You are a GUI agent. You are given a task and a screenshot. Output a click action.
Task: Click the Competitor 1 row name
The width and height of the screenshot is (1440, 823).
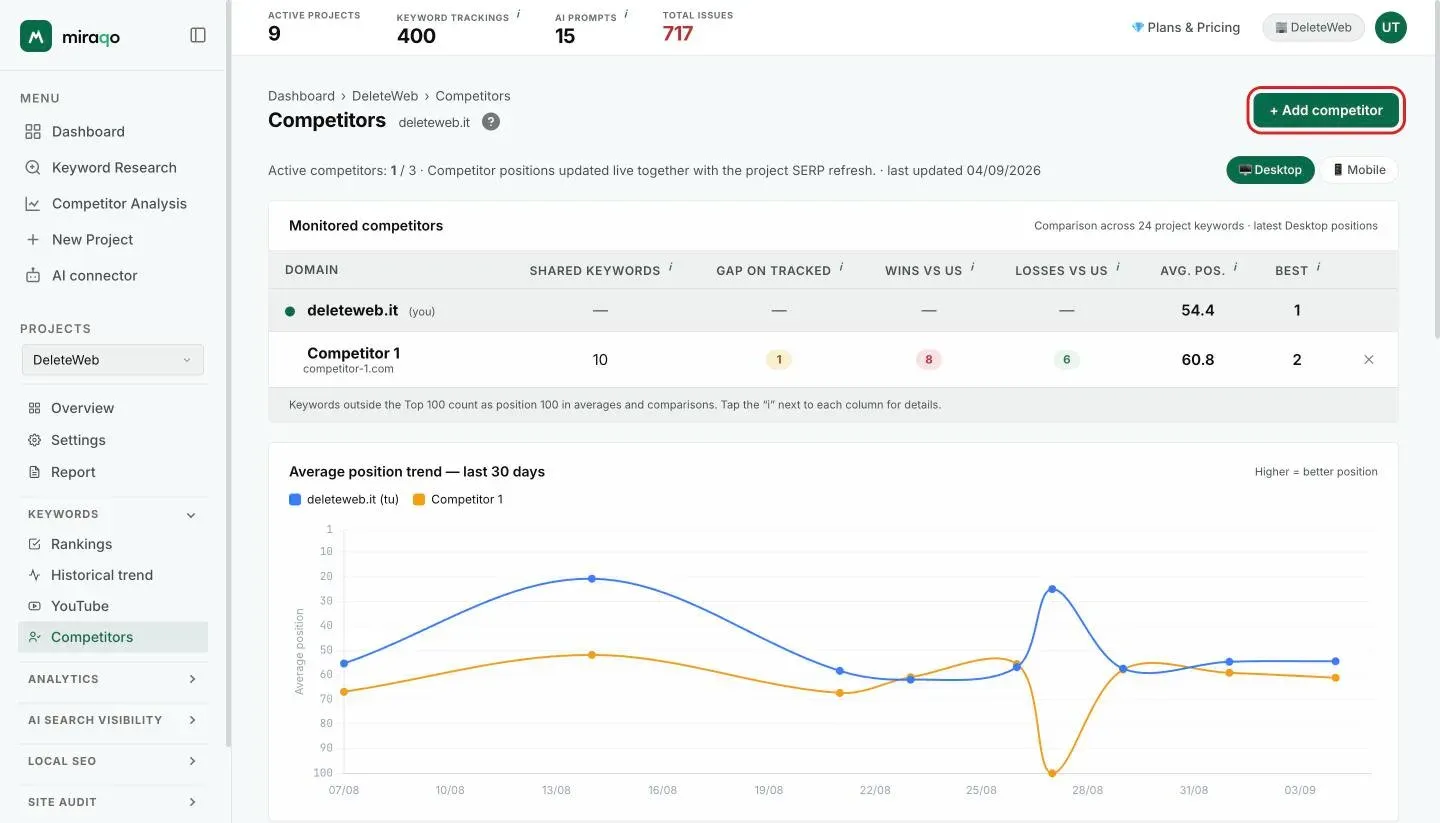click(353, 353)
